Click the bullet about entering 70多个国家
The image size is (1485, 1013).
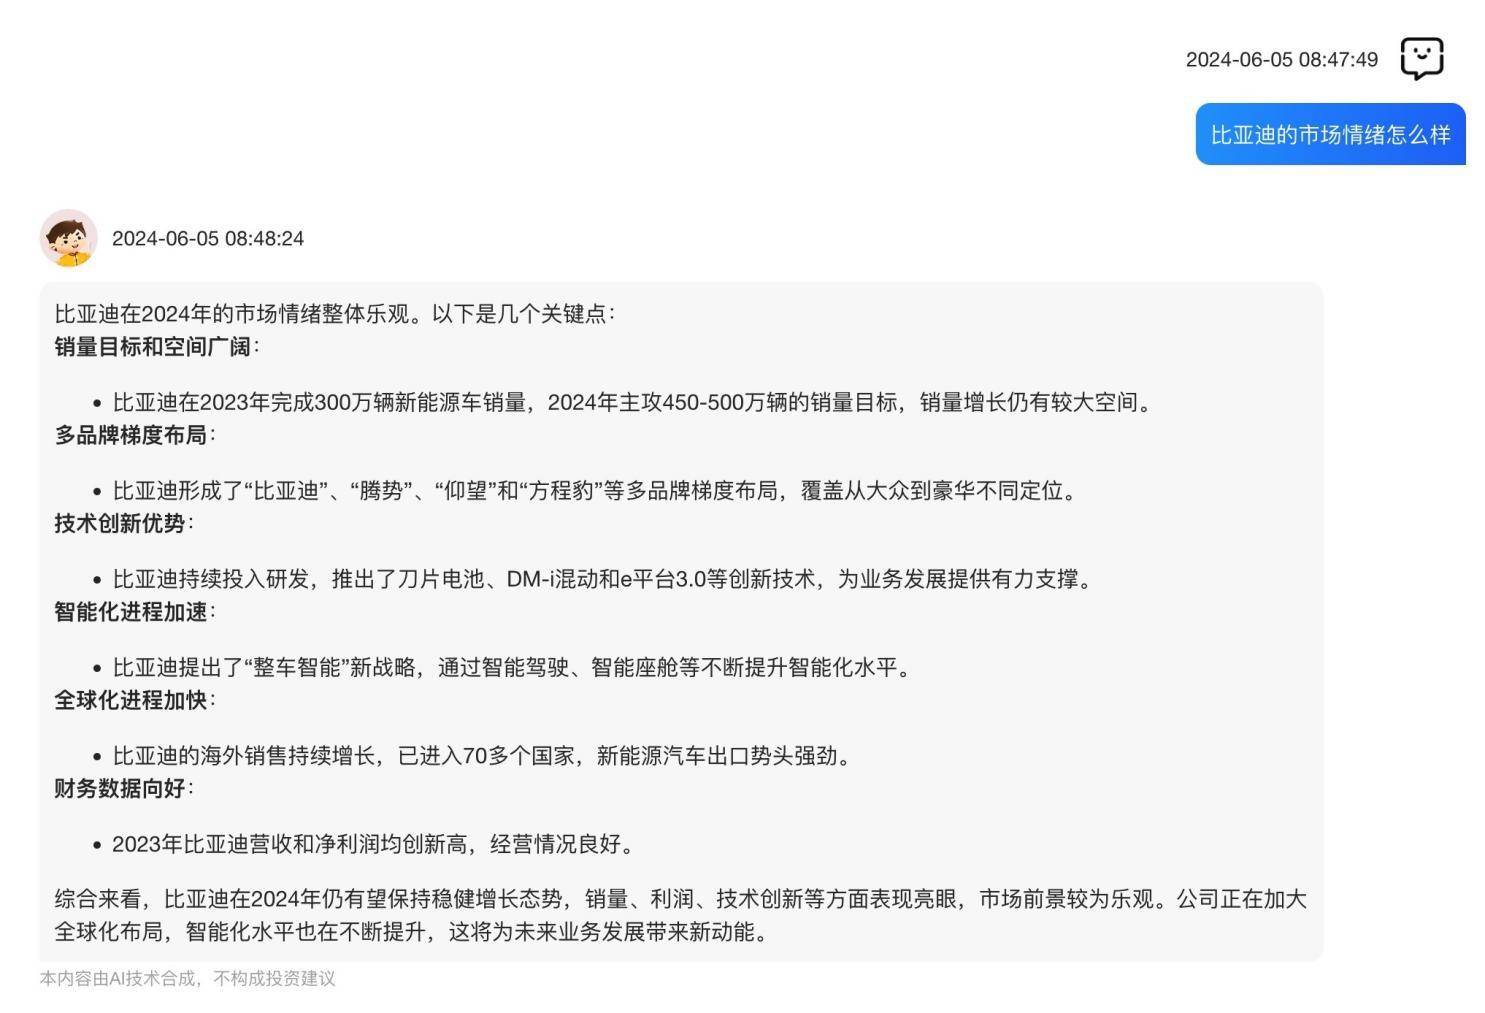click(484, 756)
